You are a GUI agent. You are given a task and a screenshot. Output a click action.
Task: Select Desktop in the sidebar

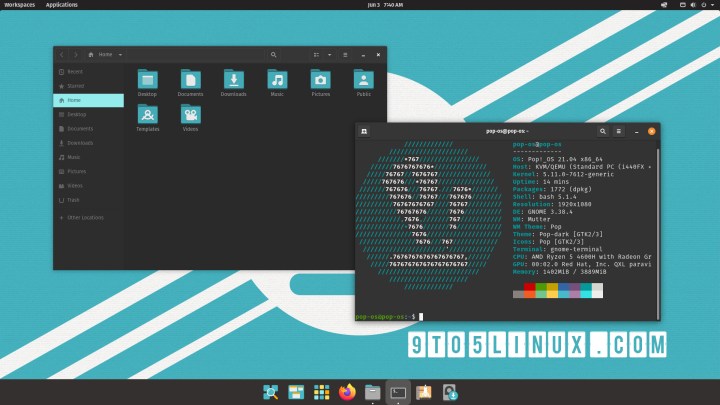coord(89,114)
